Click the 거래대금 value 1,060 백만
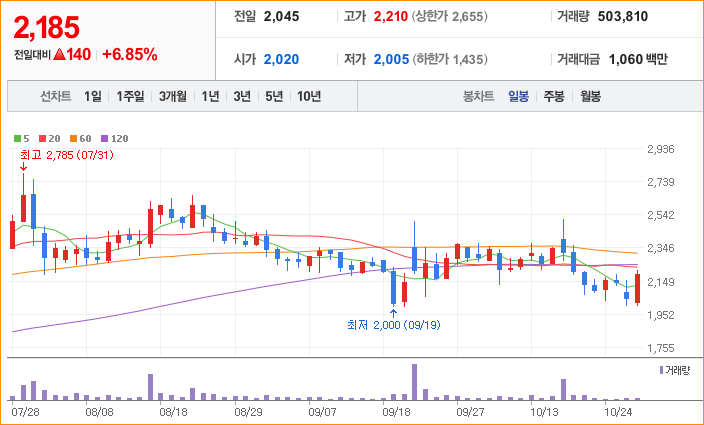 tap(638, 59)
